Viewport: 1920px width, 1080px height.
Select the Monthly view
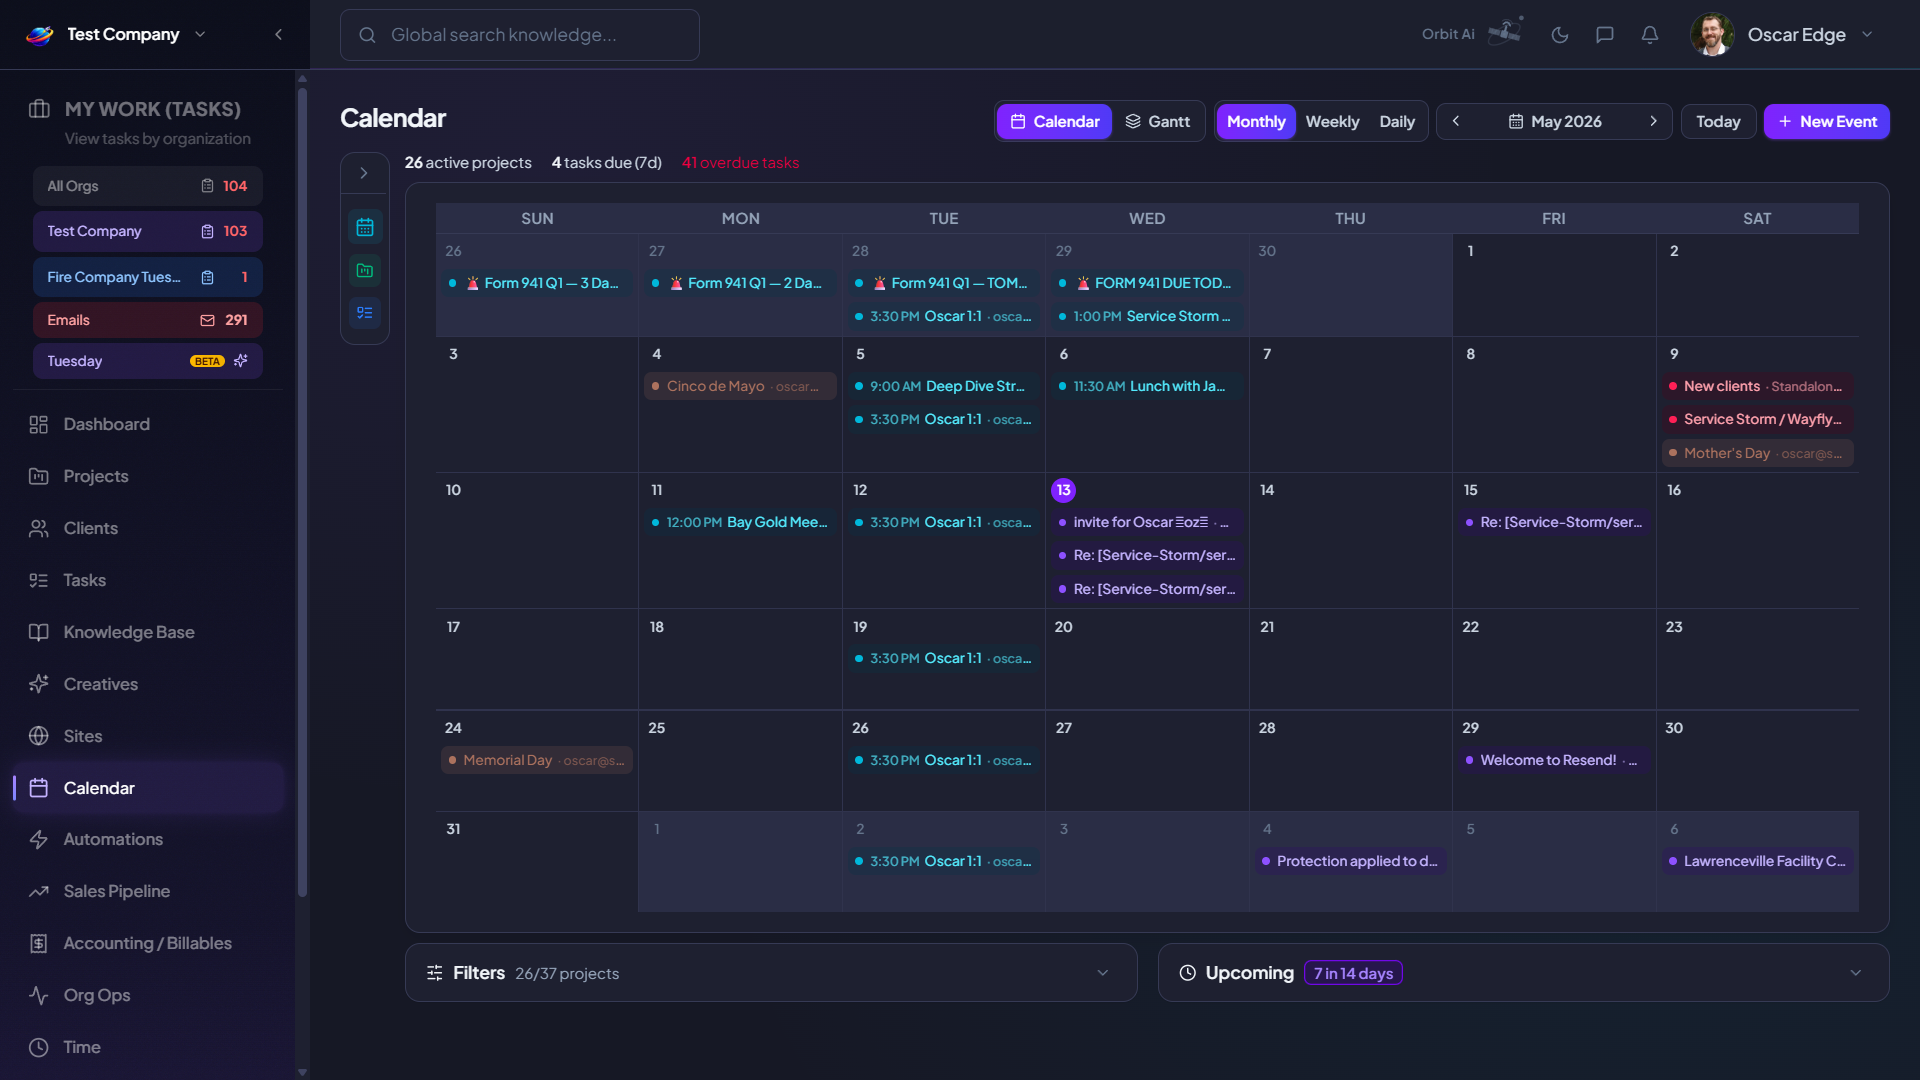(1256, 122)
